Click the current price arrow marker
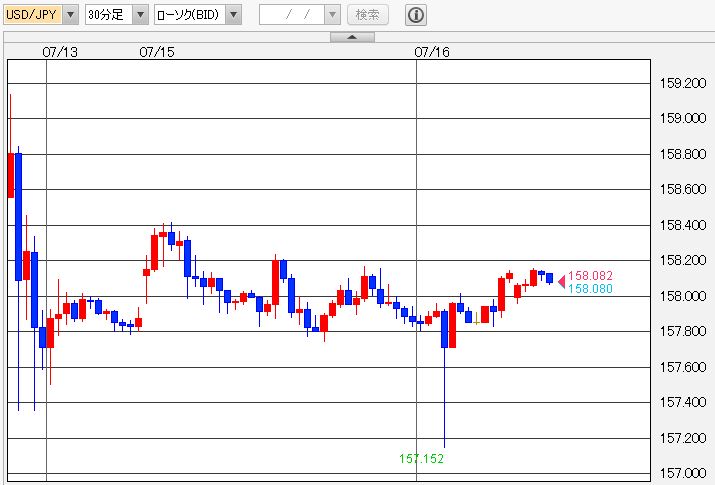 pos(562,282)
